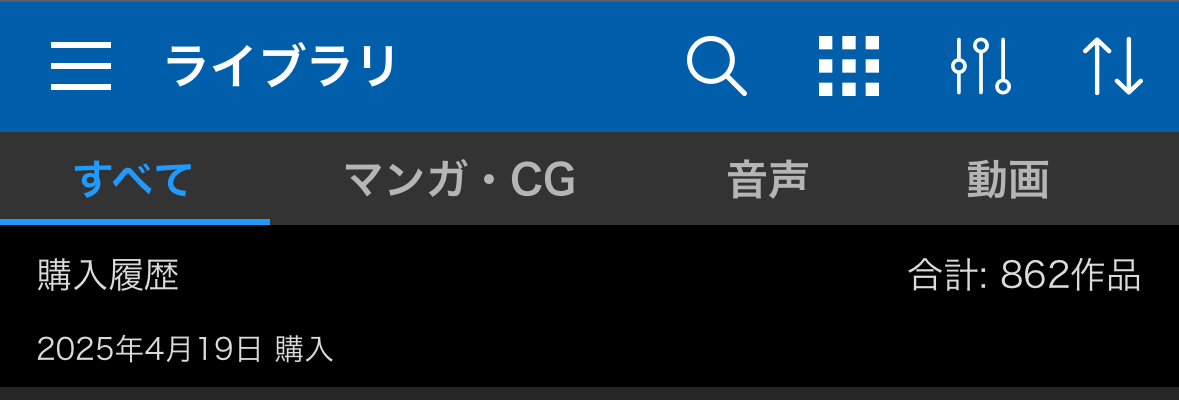The image size is (1179, 400).
Task: Switch to grid view with the tiles icon
Action: point(849,66)
